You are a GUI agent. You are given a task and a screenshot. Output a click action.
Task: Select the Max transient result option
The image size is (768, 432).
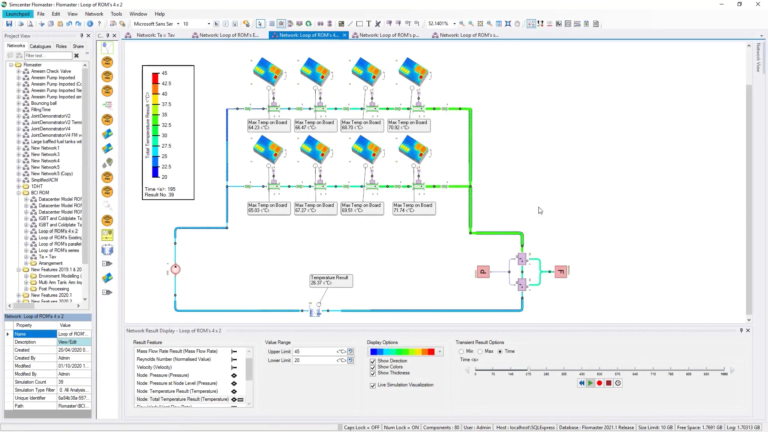pyautogui.click(x=480, y=352)
